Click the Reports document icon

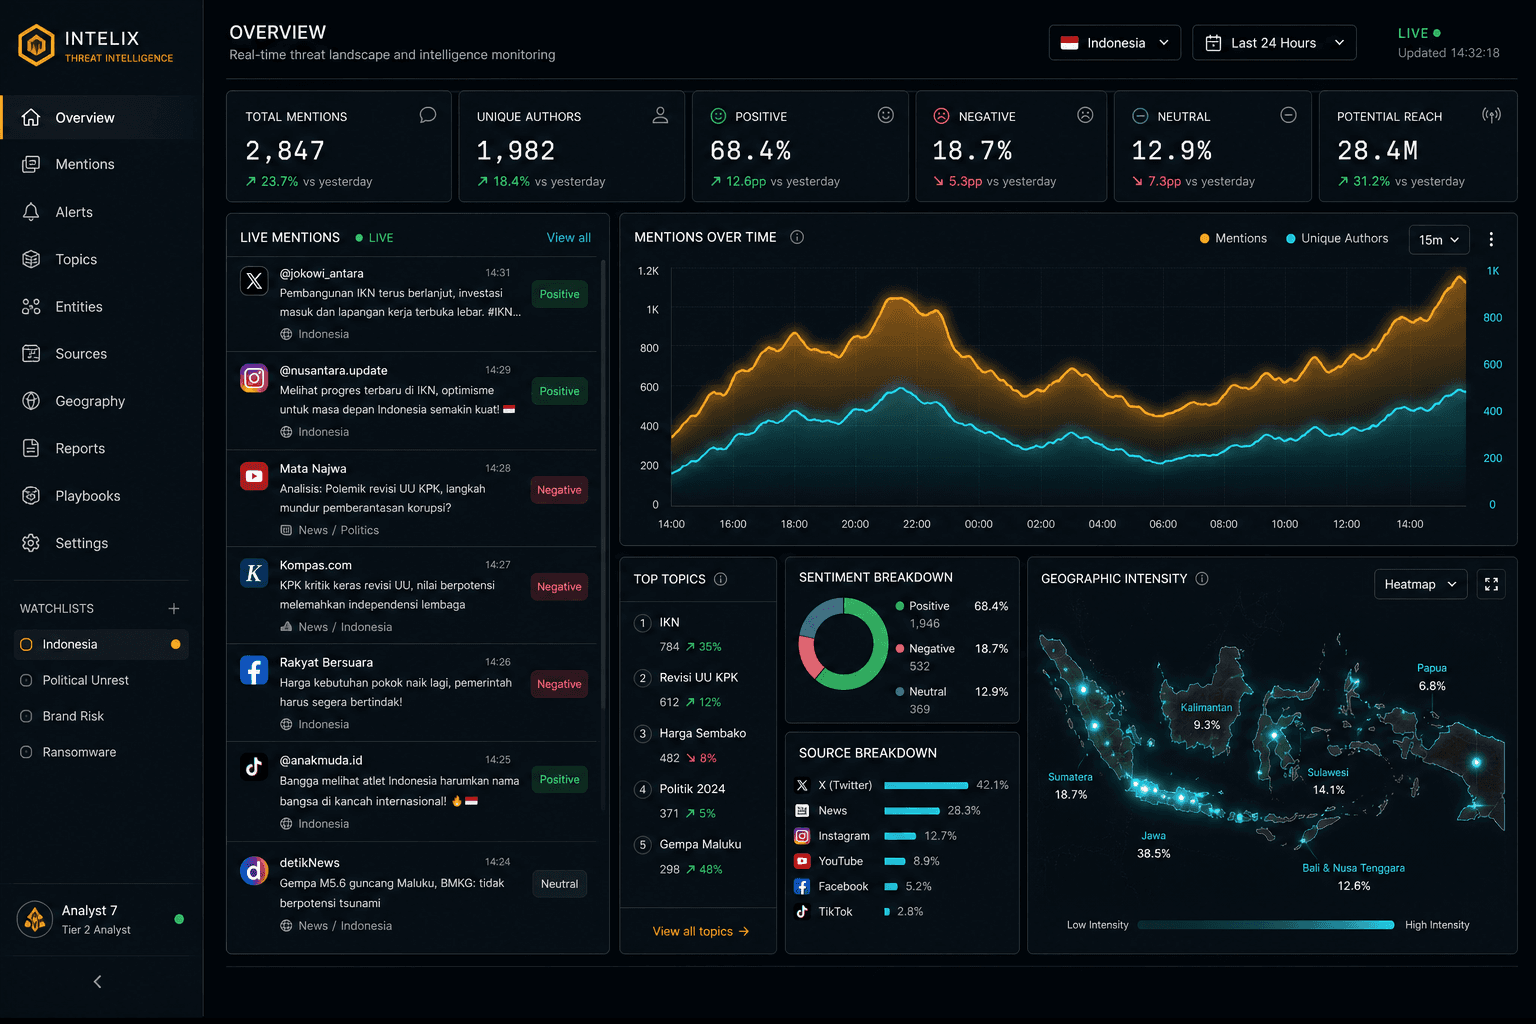[31, 448]
